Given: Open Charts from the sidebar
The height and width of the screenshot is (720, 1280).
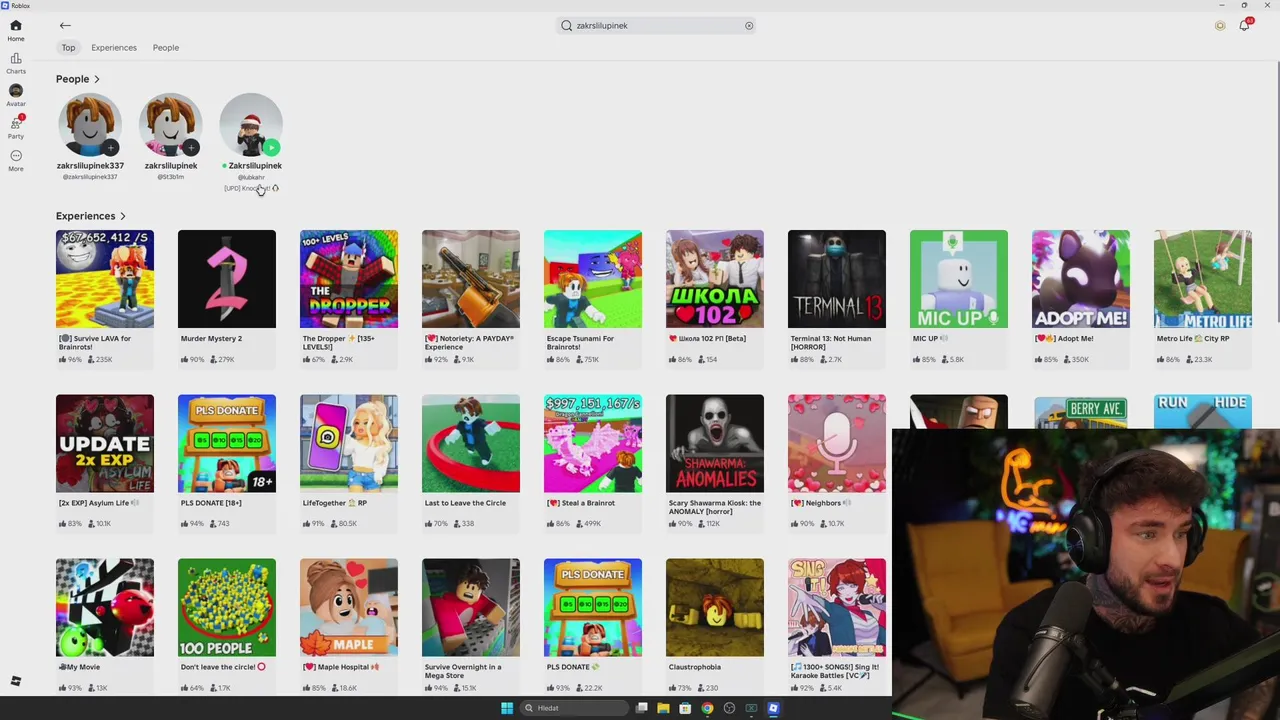Looking at the screenshot, I should coord(16,63).
